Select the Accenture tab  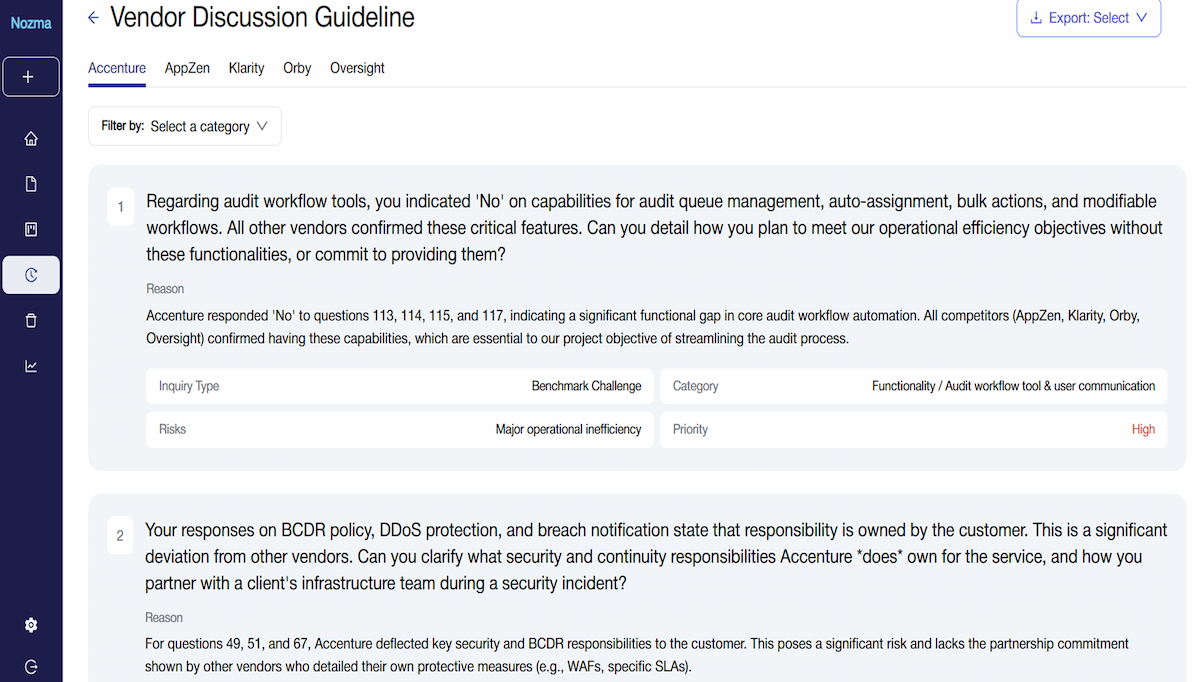(x=117, y=68)
